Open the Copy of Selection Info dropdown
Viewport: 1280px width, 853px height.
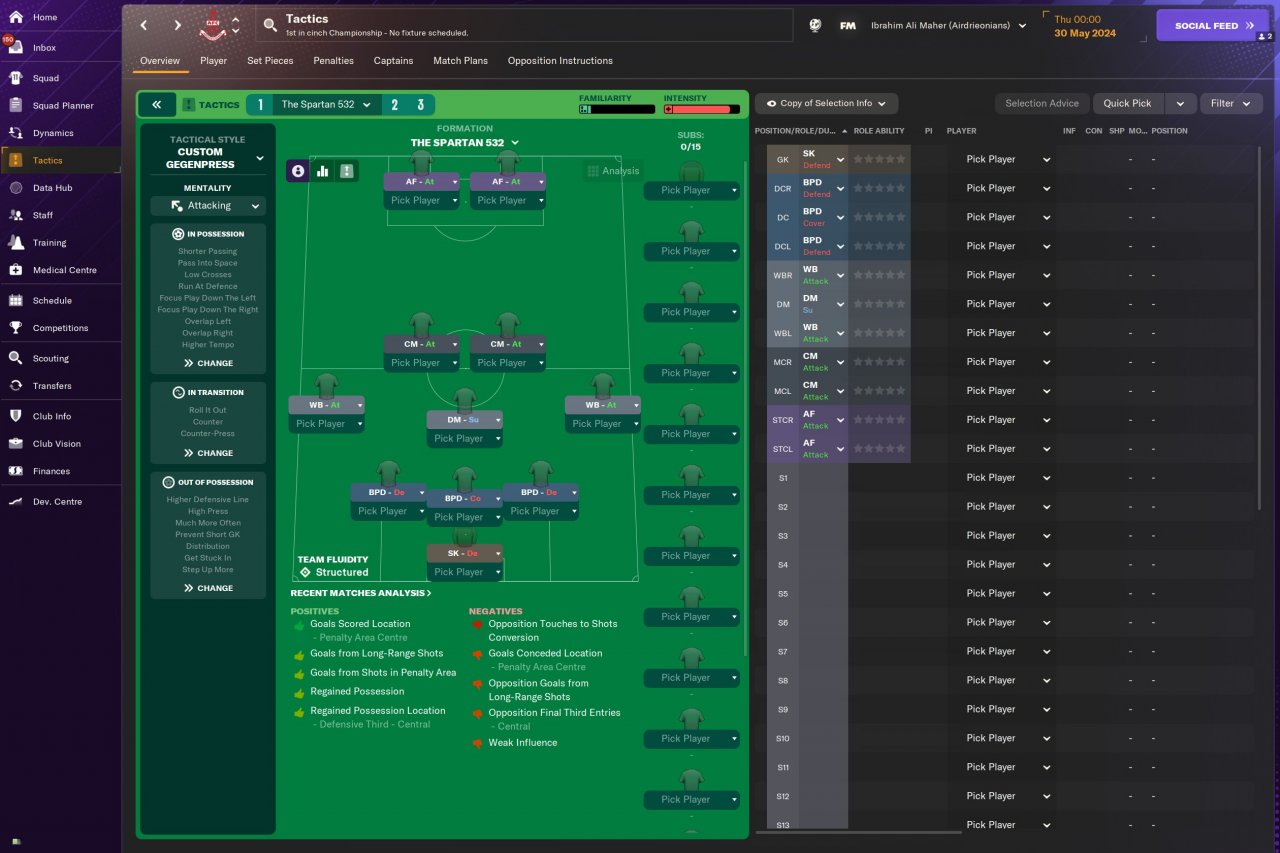click(x=827, y=104)
